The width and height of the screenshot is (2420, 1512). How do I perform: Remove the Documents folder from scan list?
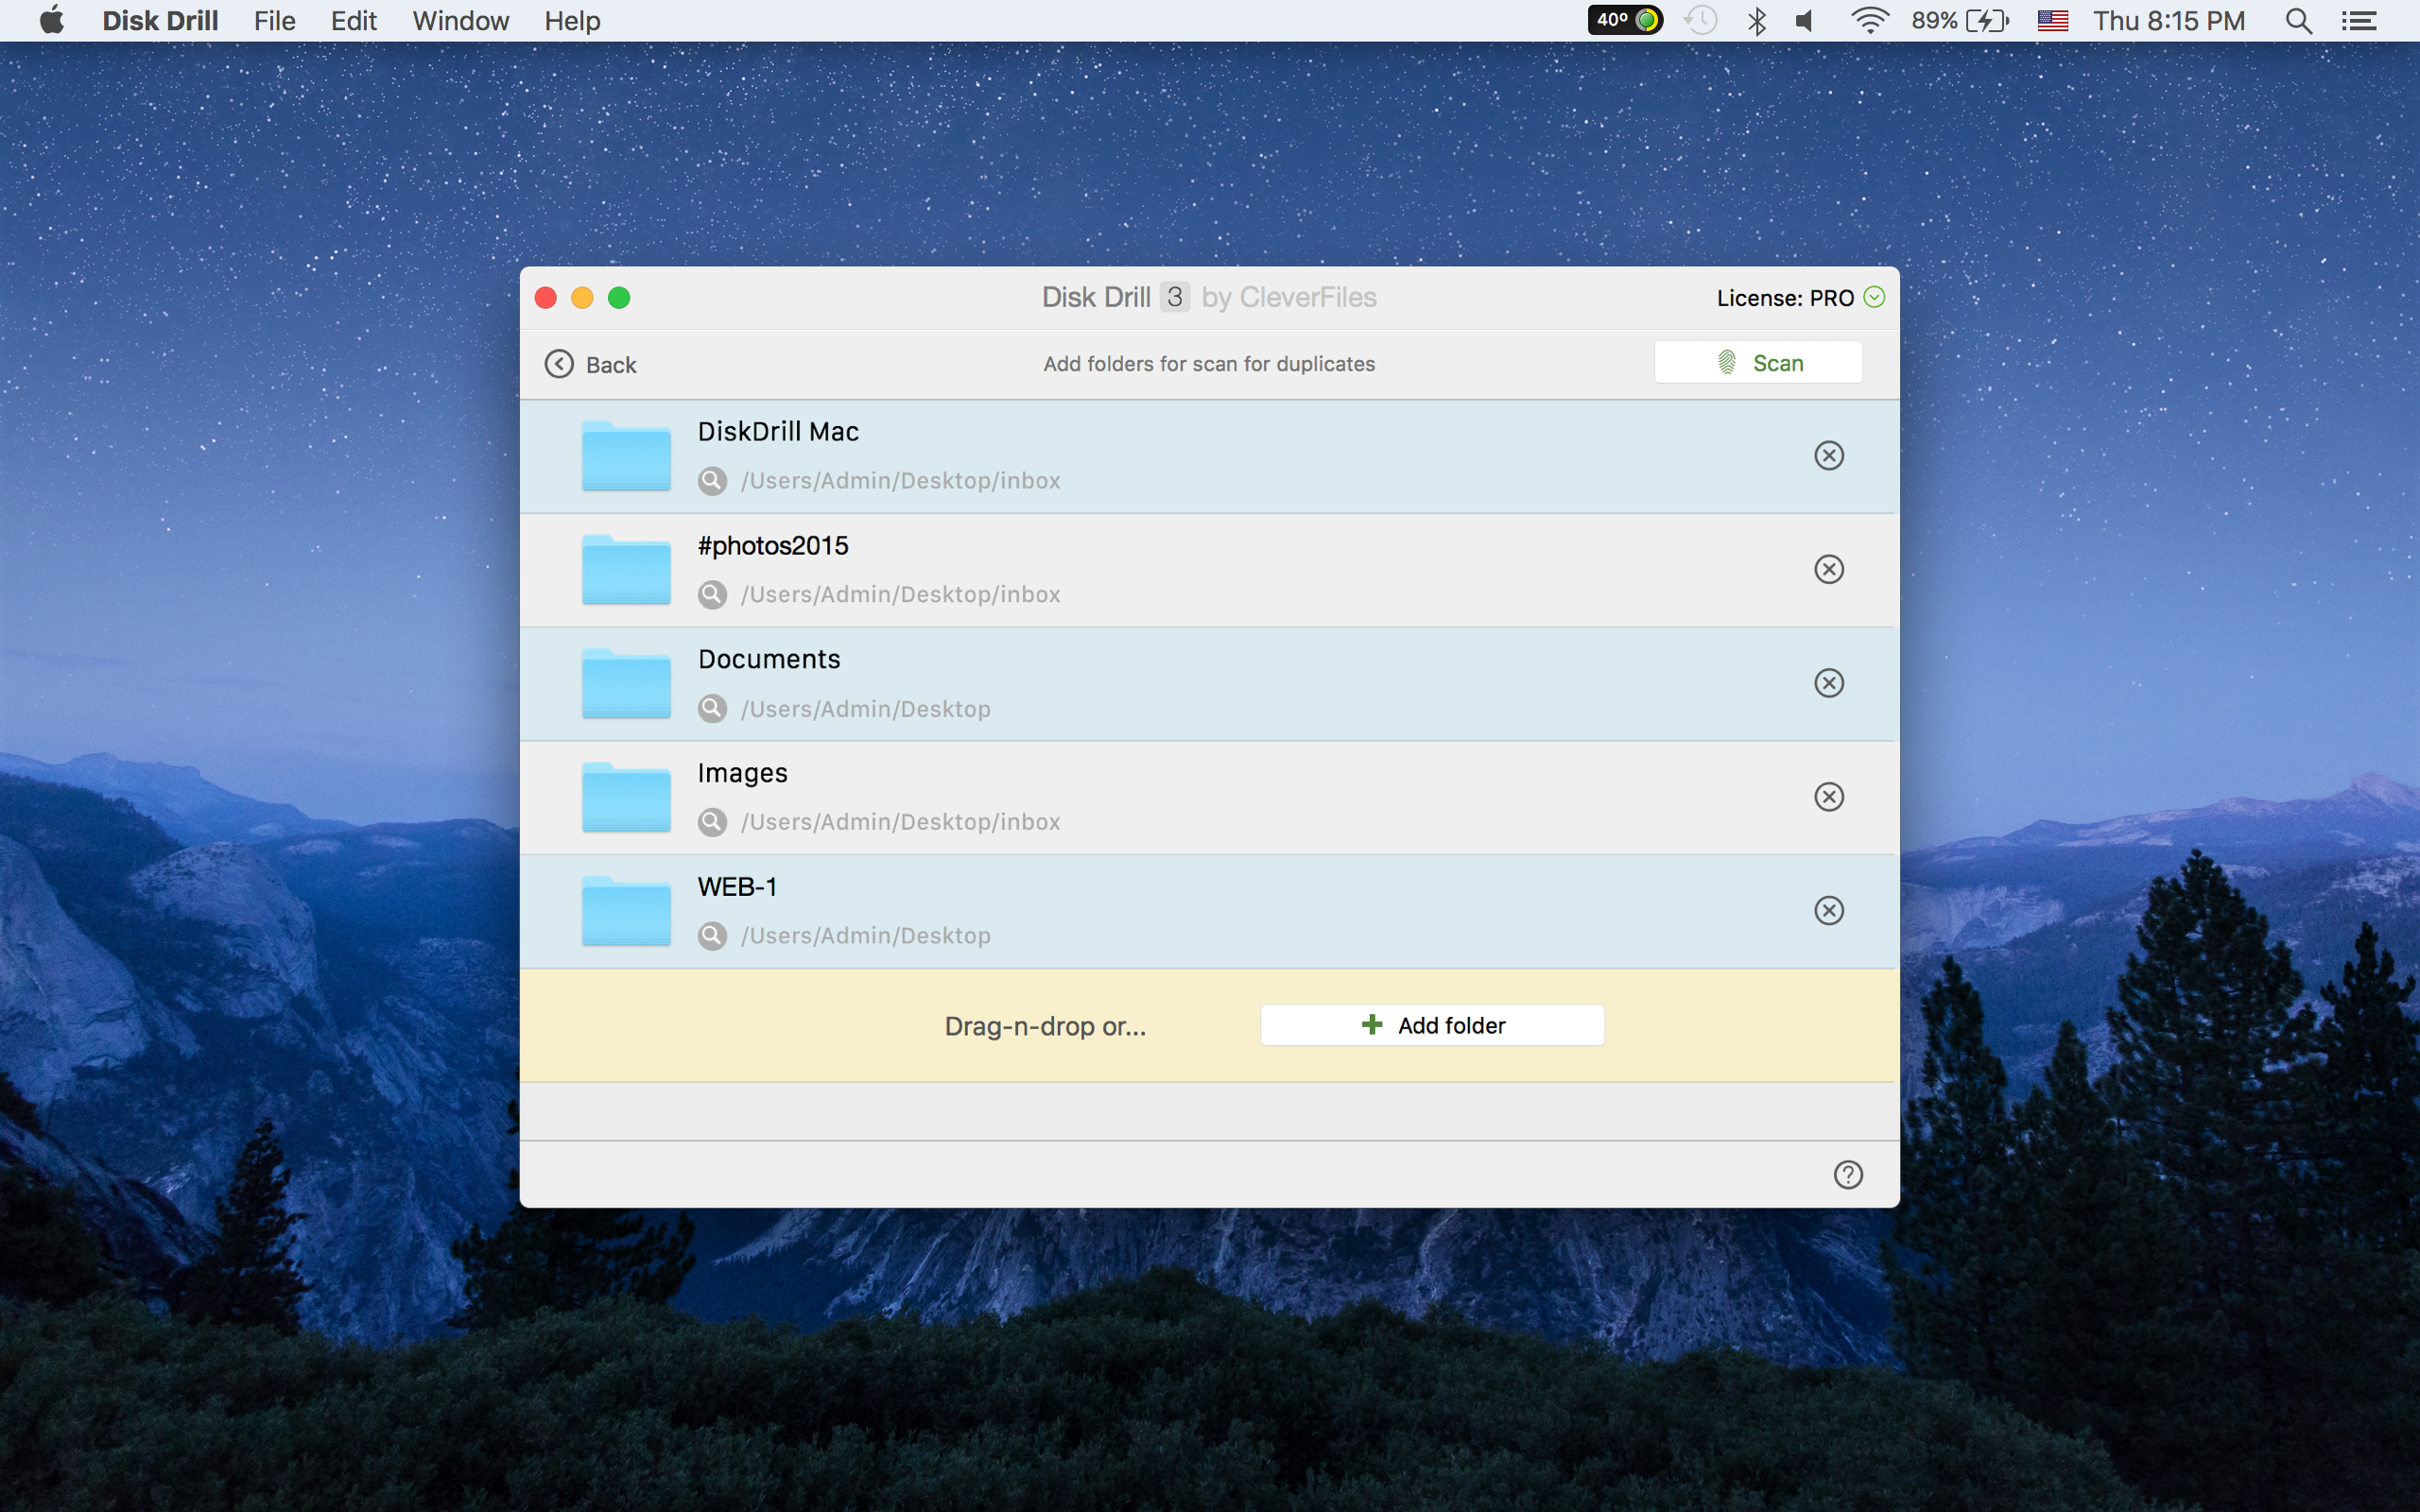[1828, 683]
